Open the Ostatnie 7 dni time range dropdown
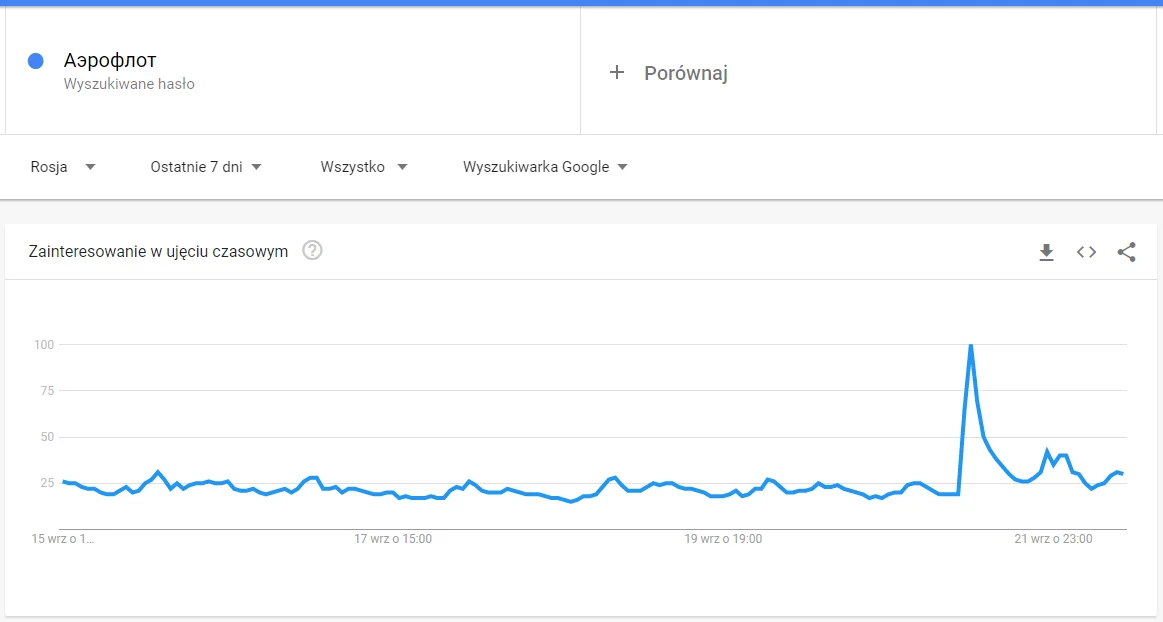Screen dimensions: 1163x622 [x=205, y=167]
